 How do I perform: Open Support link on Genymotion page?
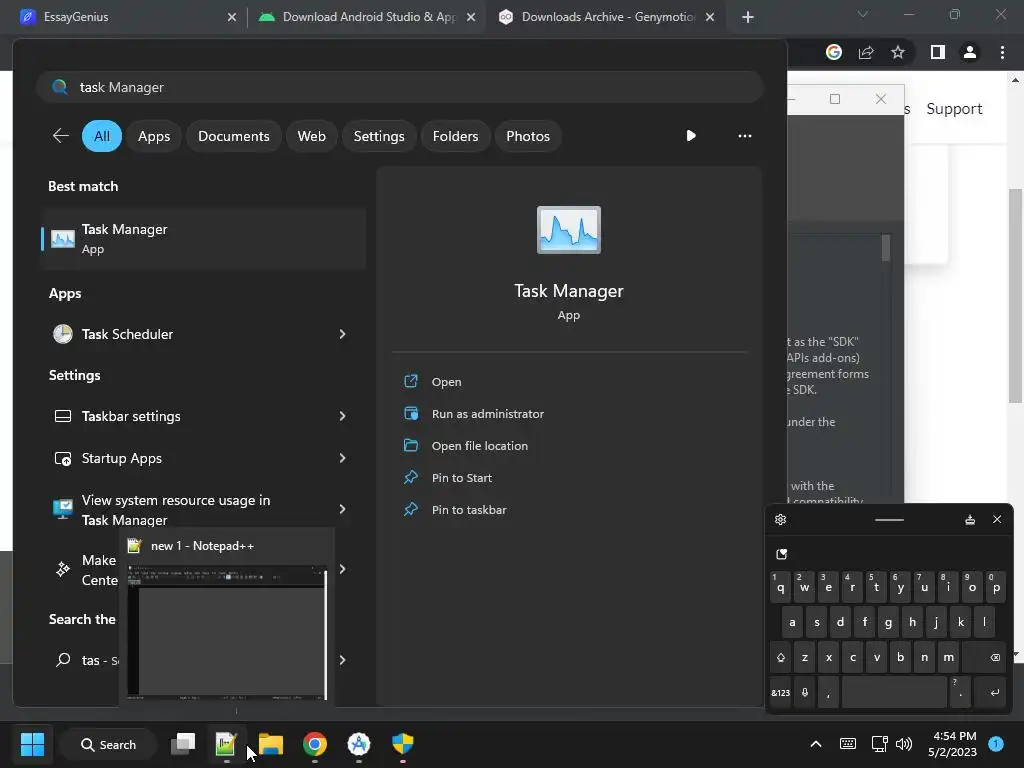[x=954, y=108]
